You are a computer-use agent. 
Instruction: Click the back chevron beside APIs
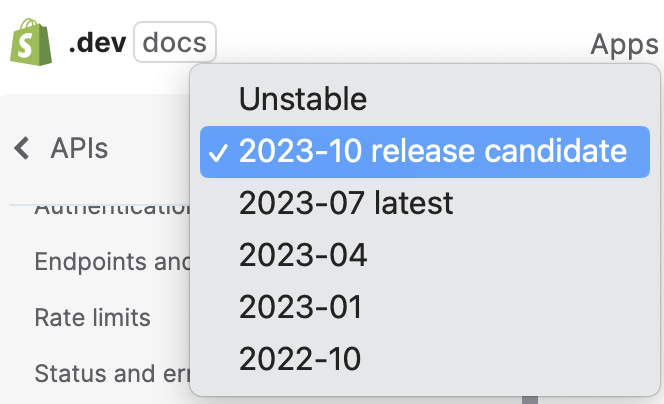coord(22,149)
